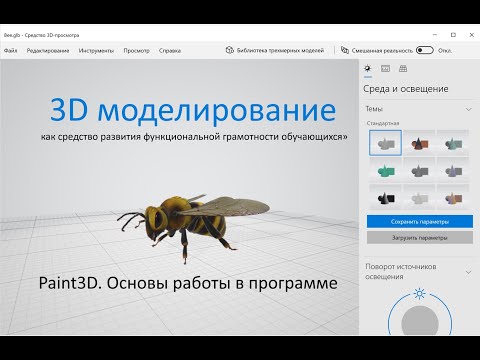Click the gray light rotation dial

[x=420, y=320]
